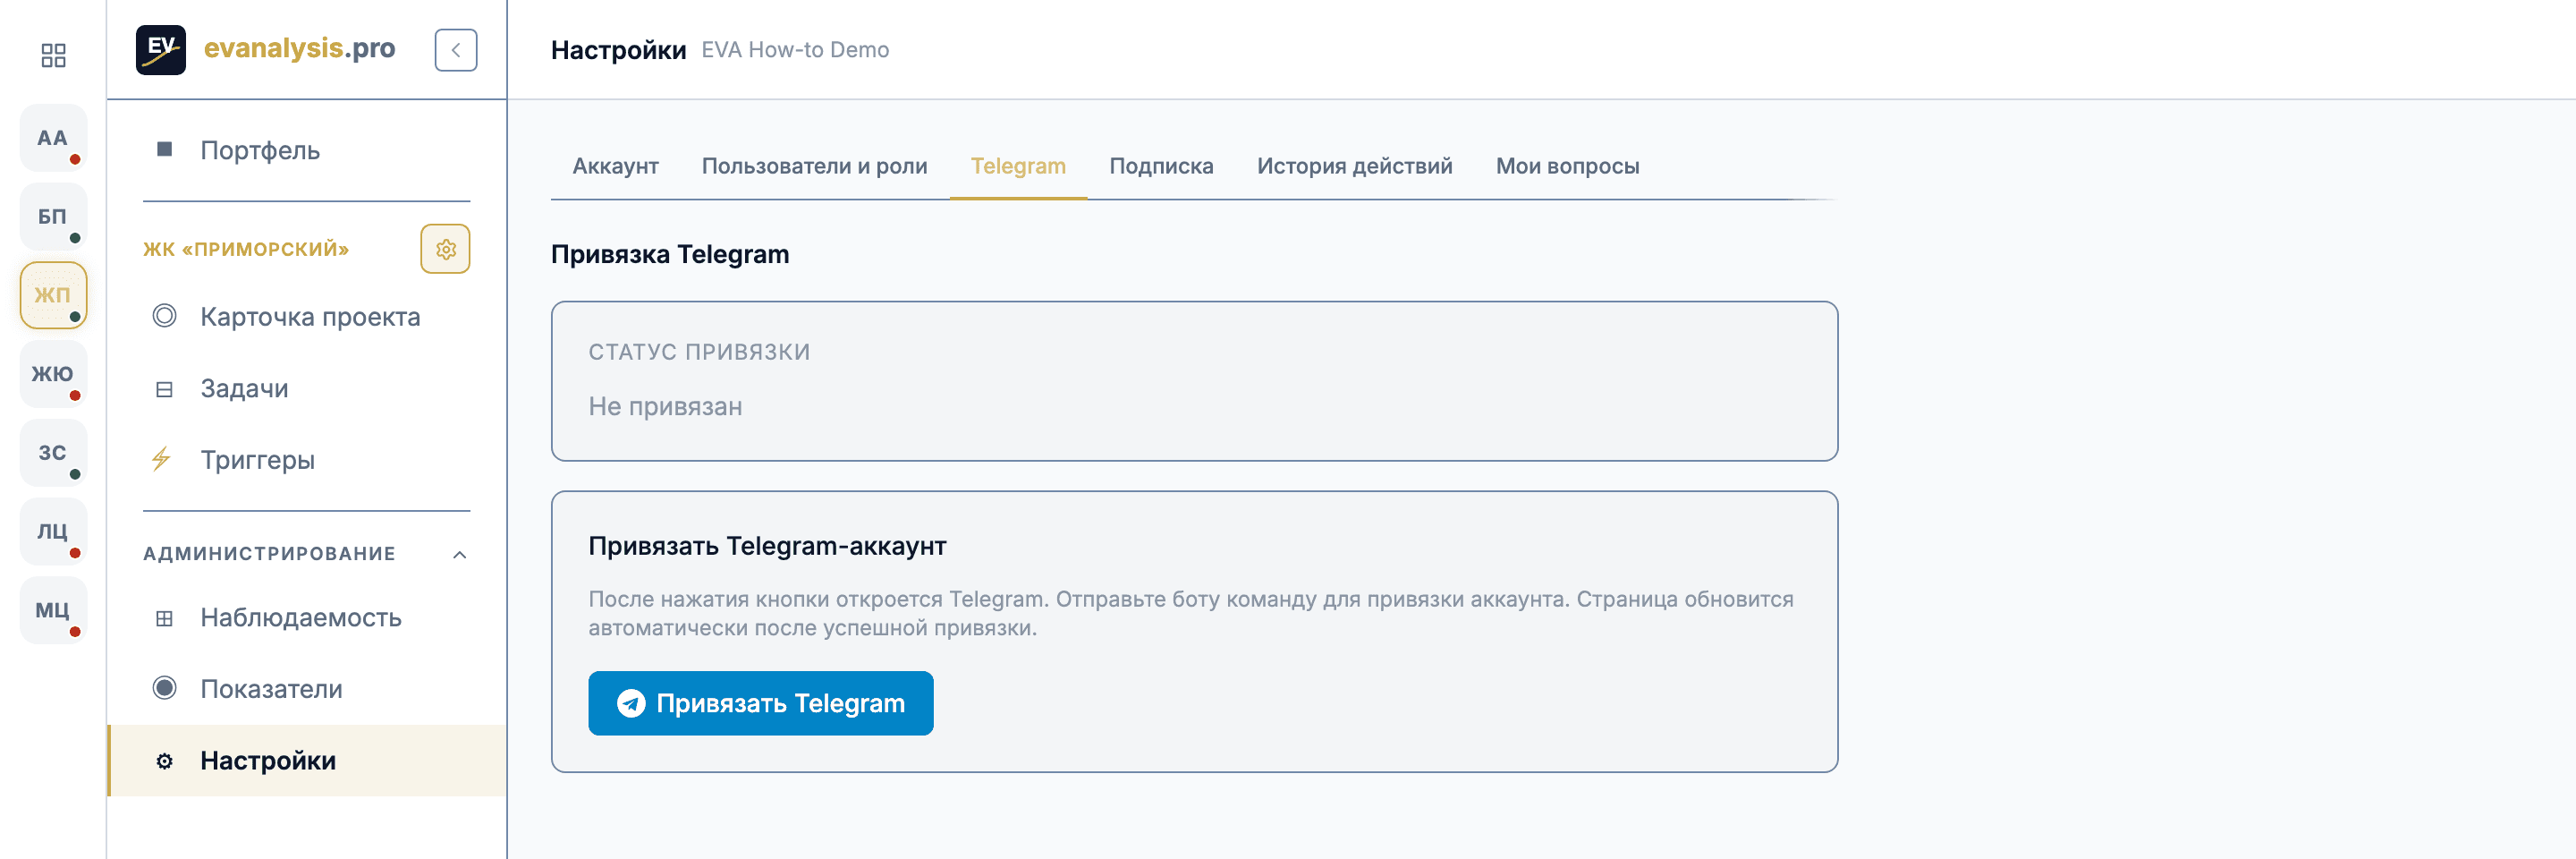2576x859 pixels.
Task: Open Портфель in the sidebar
Action: tap(306, 150)
